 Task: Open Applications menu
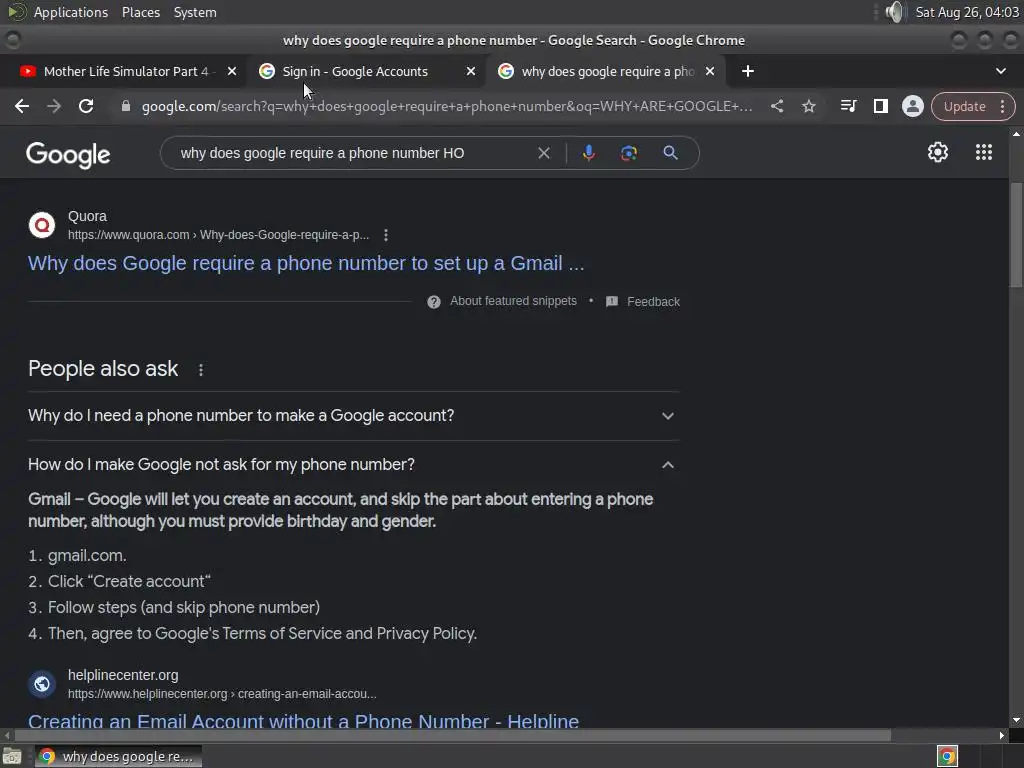coord(71,12)
